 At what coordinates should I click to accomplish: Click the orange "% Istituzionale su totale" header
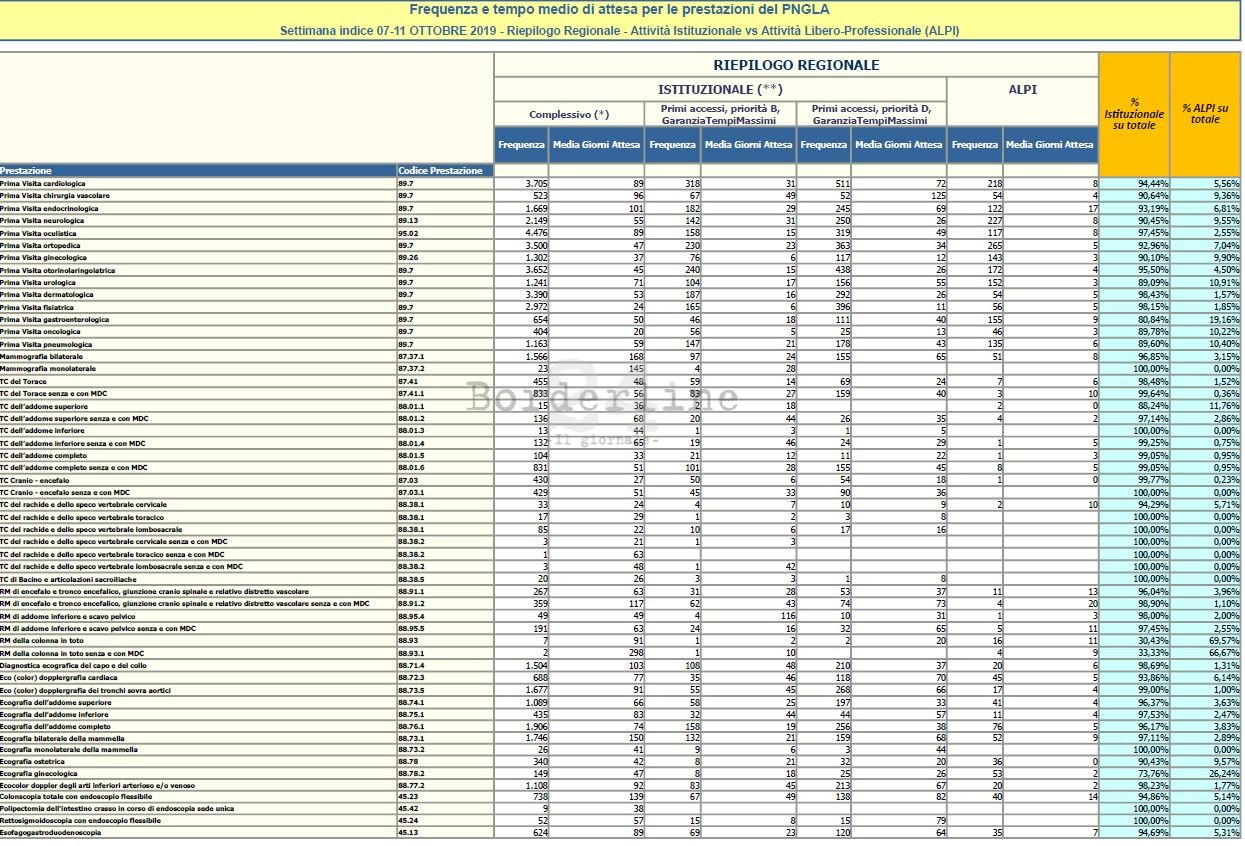(x=1134, y=112)
